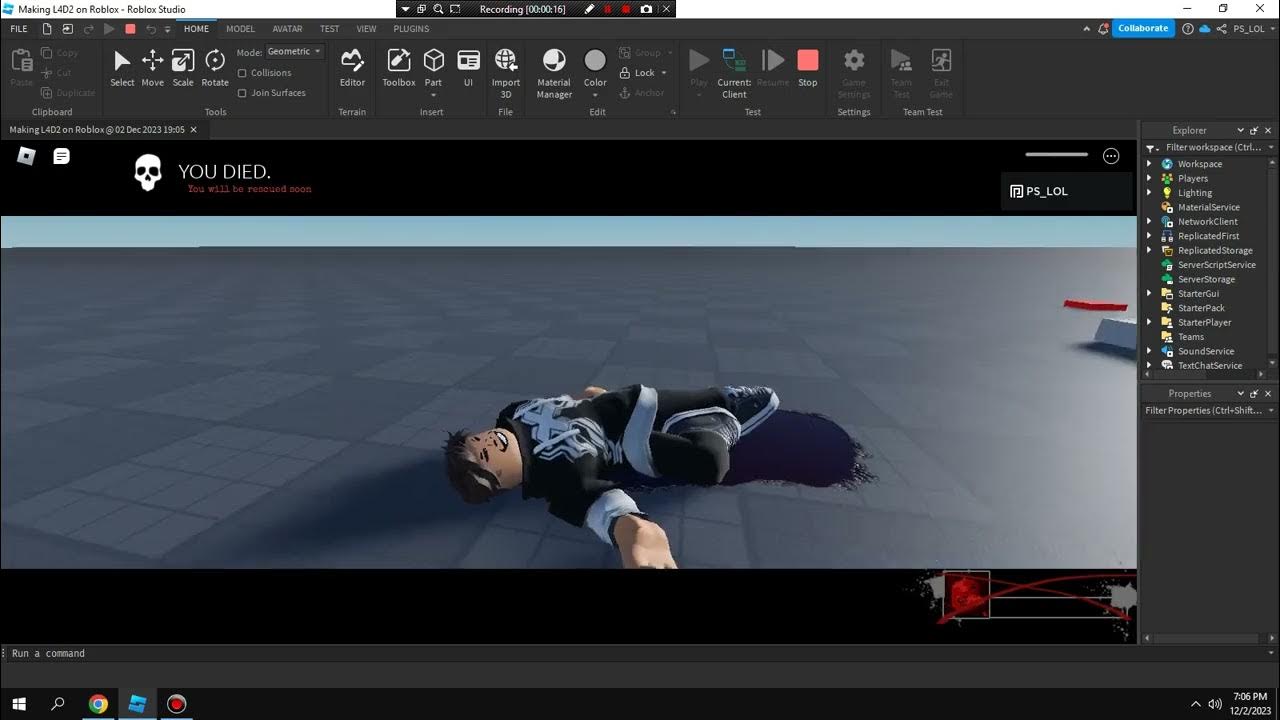This screenshot has width=1280, height=720.
Task: Click the Color circle in Edit group
Action: click(595, 60)
